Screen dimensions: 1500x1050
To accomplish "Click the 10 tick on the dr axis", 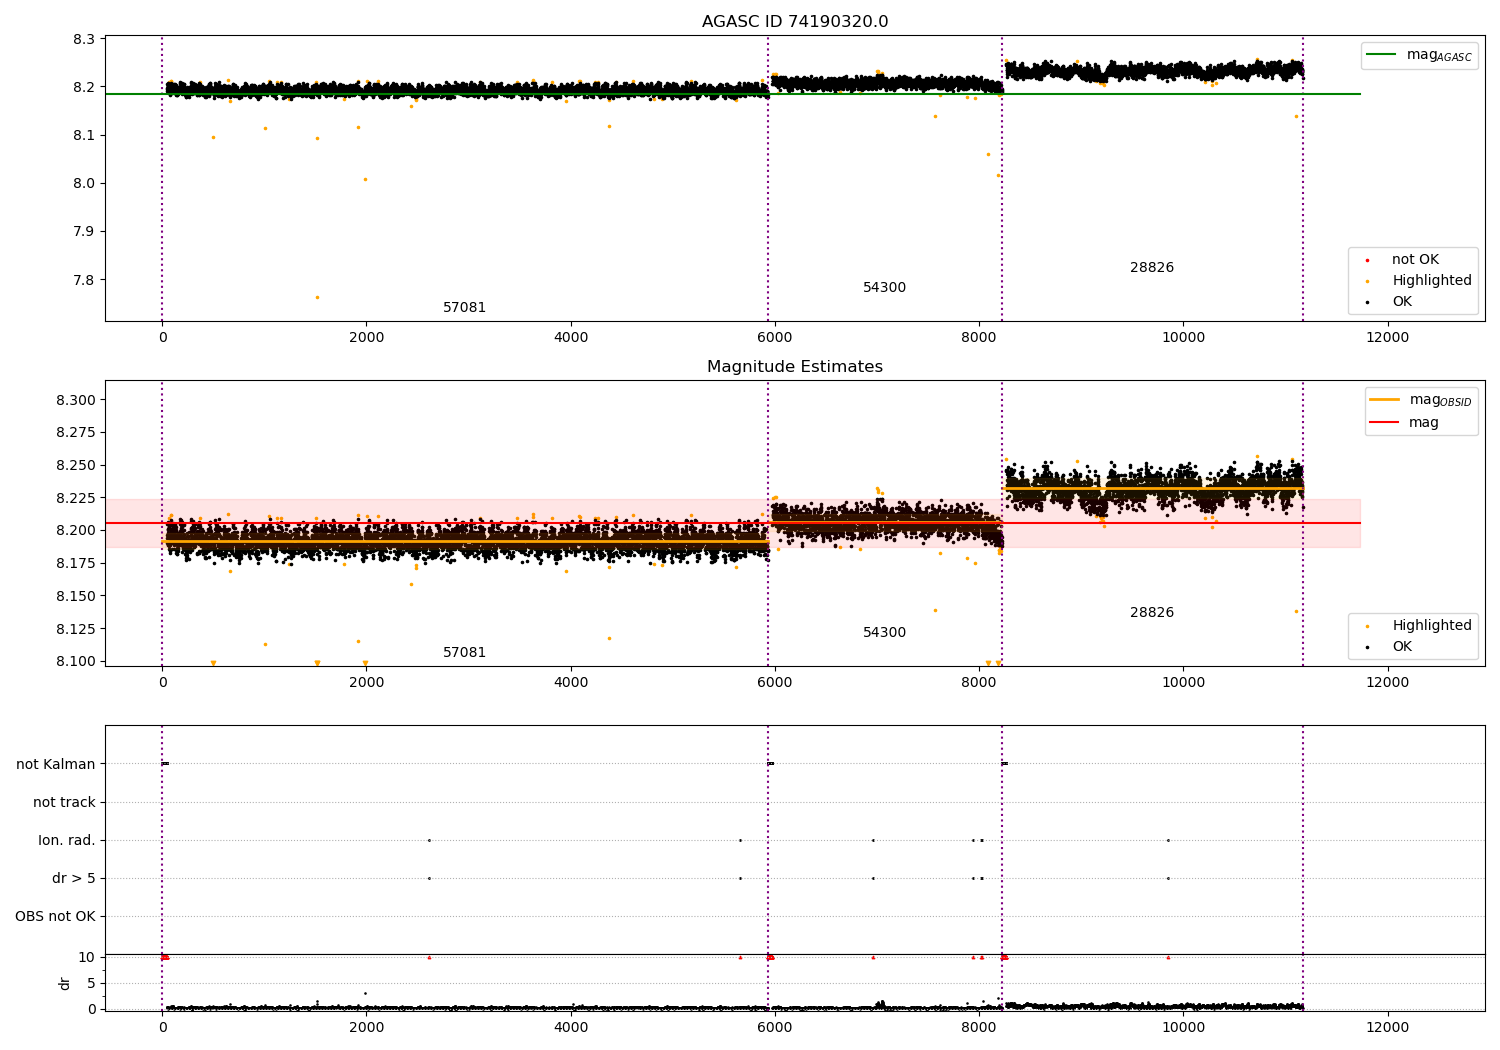I will [88, 957].
